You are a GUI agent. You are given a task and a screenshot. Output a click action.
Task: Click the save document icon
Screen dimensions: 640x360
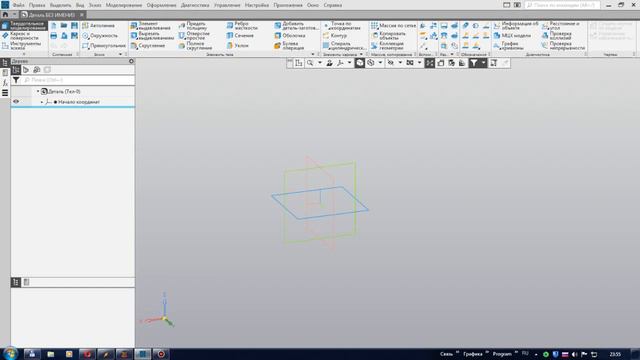click(74, 25)
